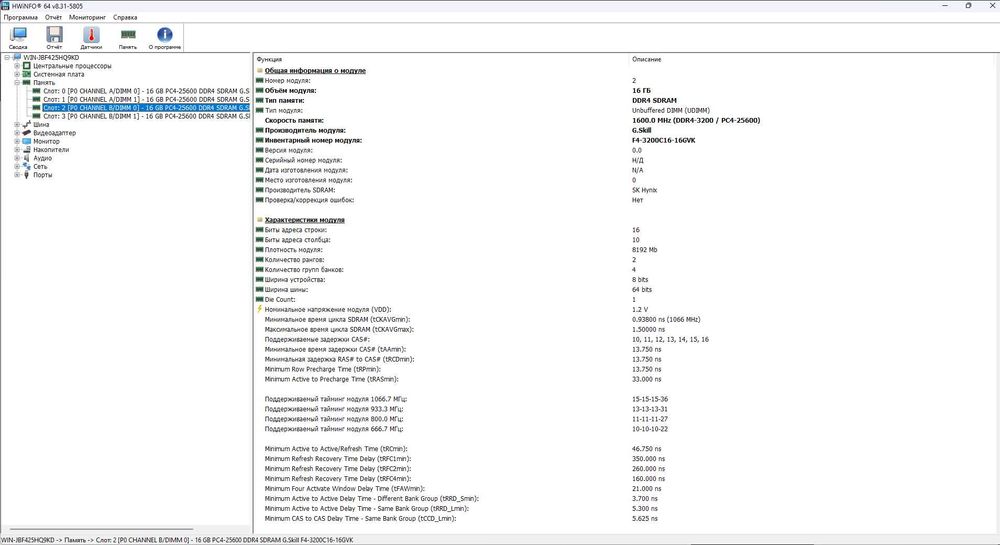The height and width of the screenshot is (545, 1000).
Task: Select Накопители tree item
Action: pos(51,149)
